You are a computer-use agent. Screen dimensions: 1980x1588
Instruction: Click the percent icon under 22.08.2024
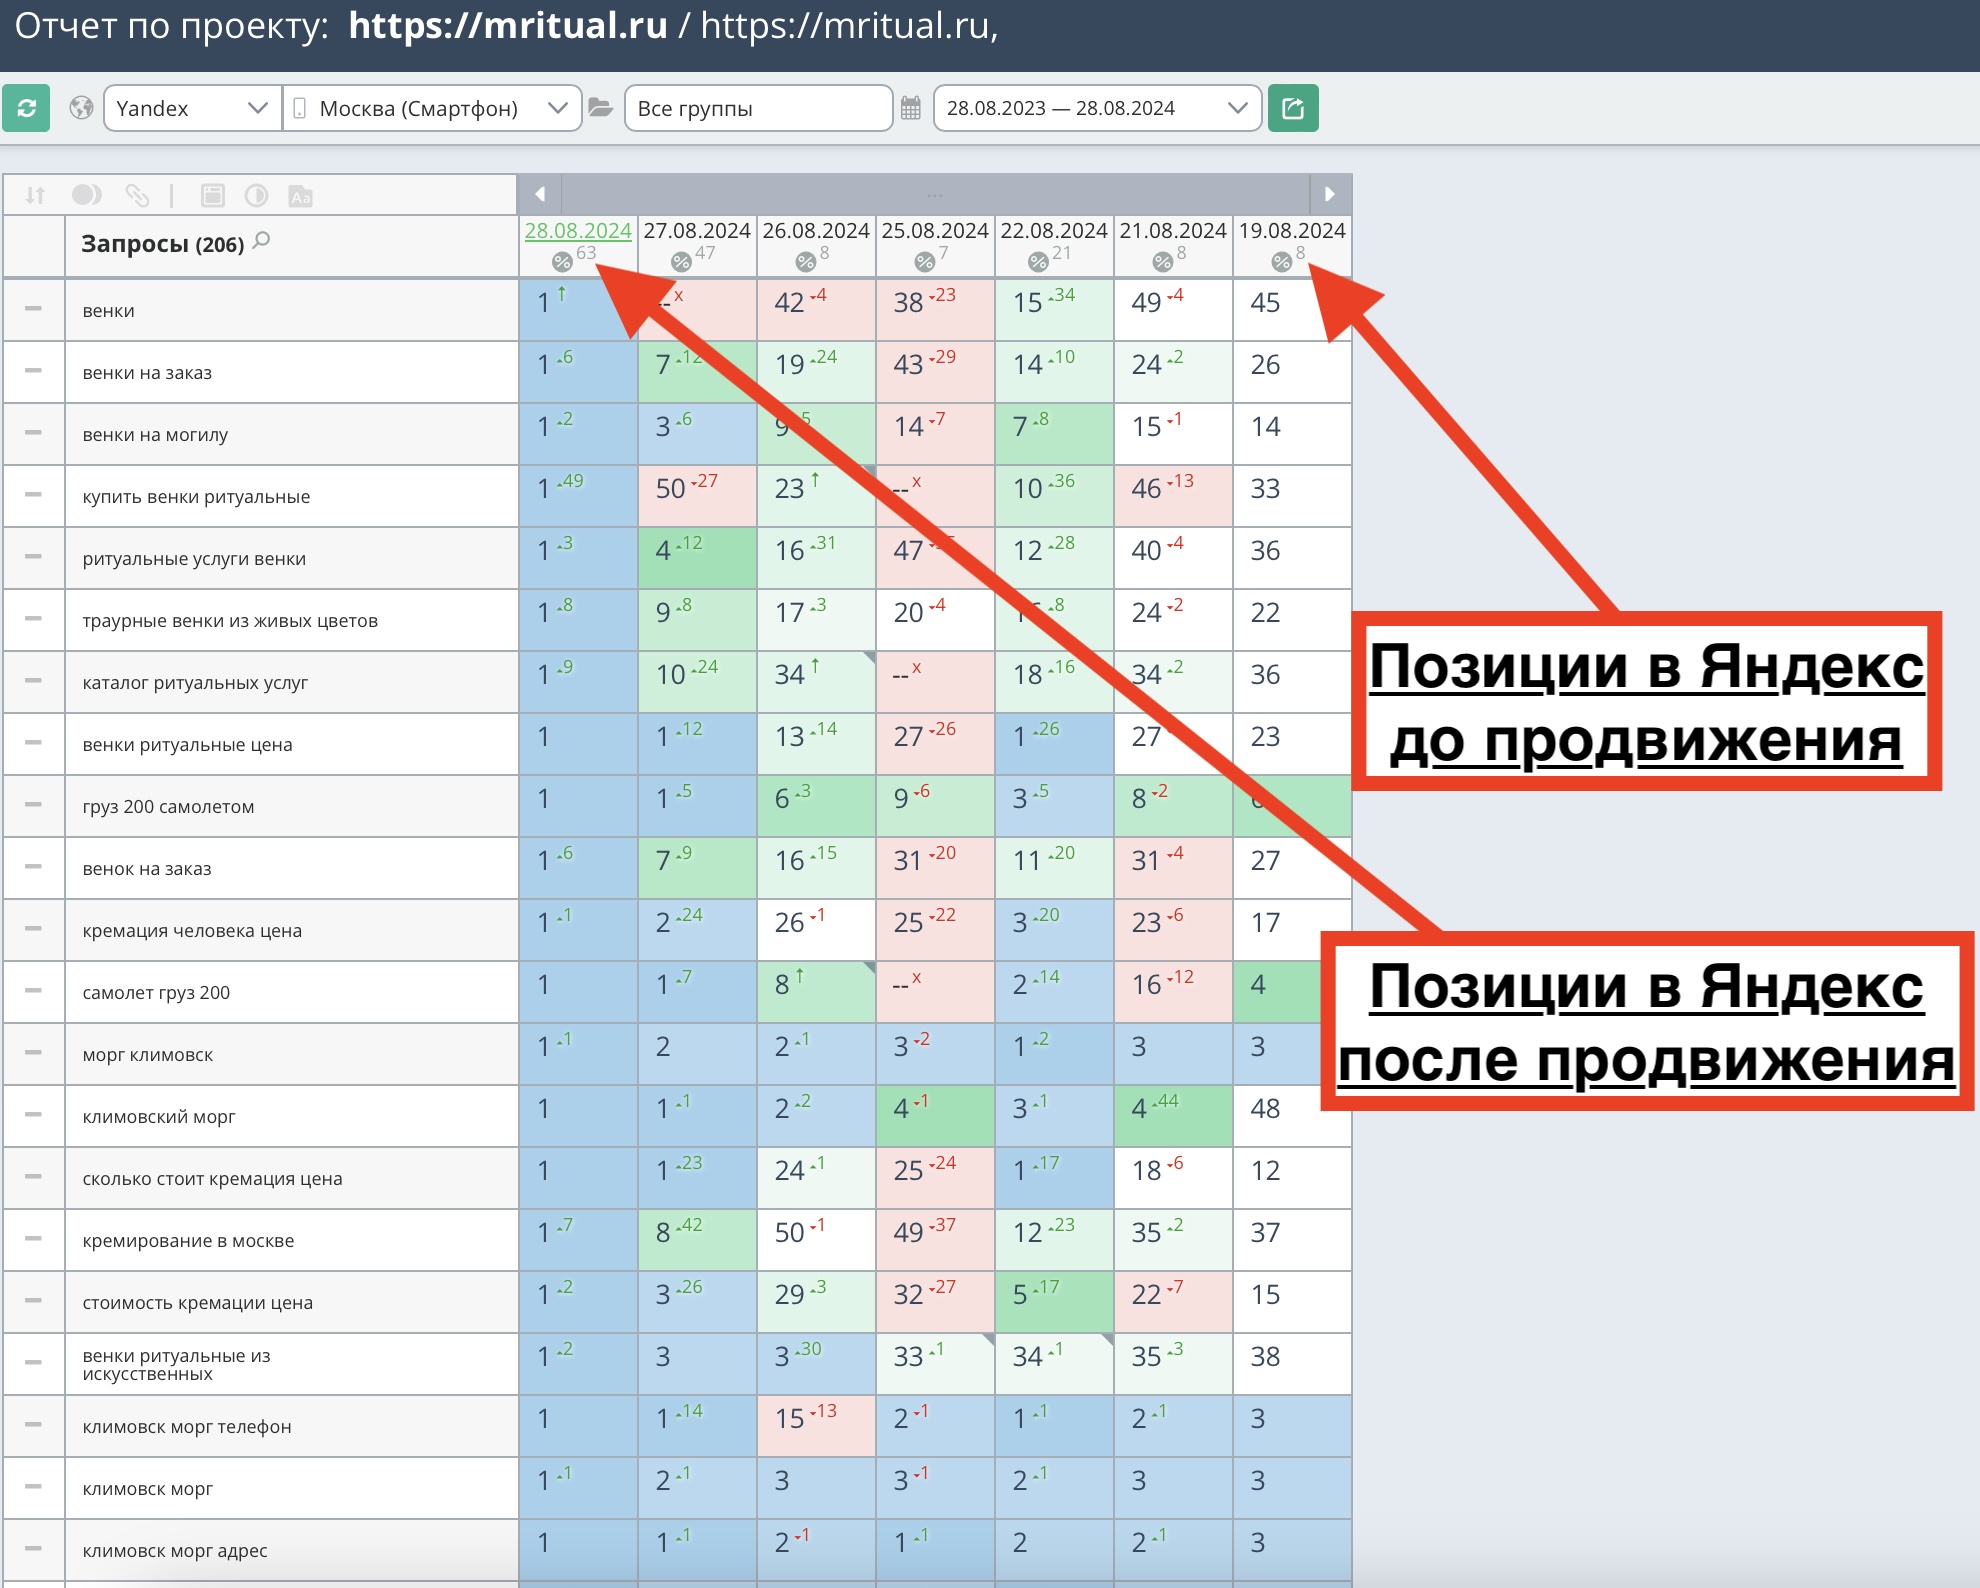point(1038,262)
